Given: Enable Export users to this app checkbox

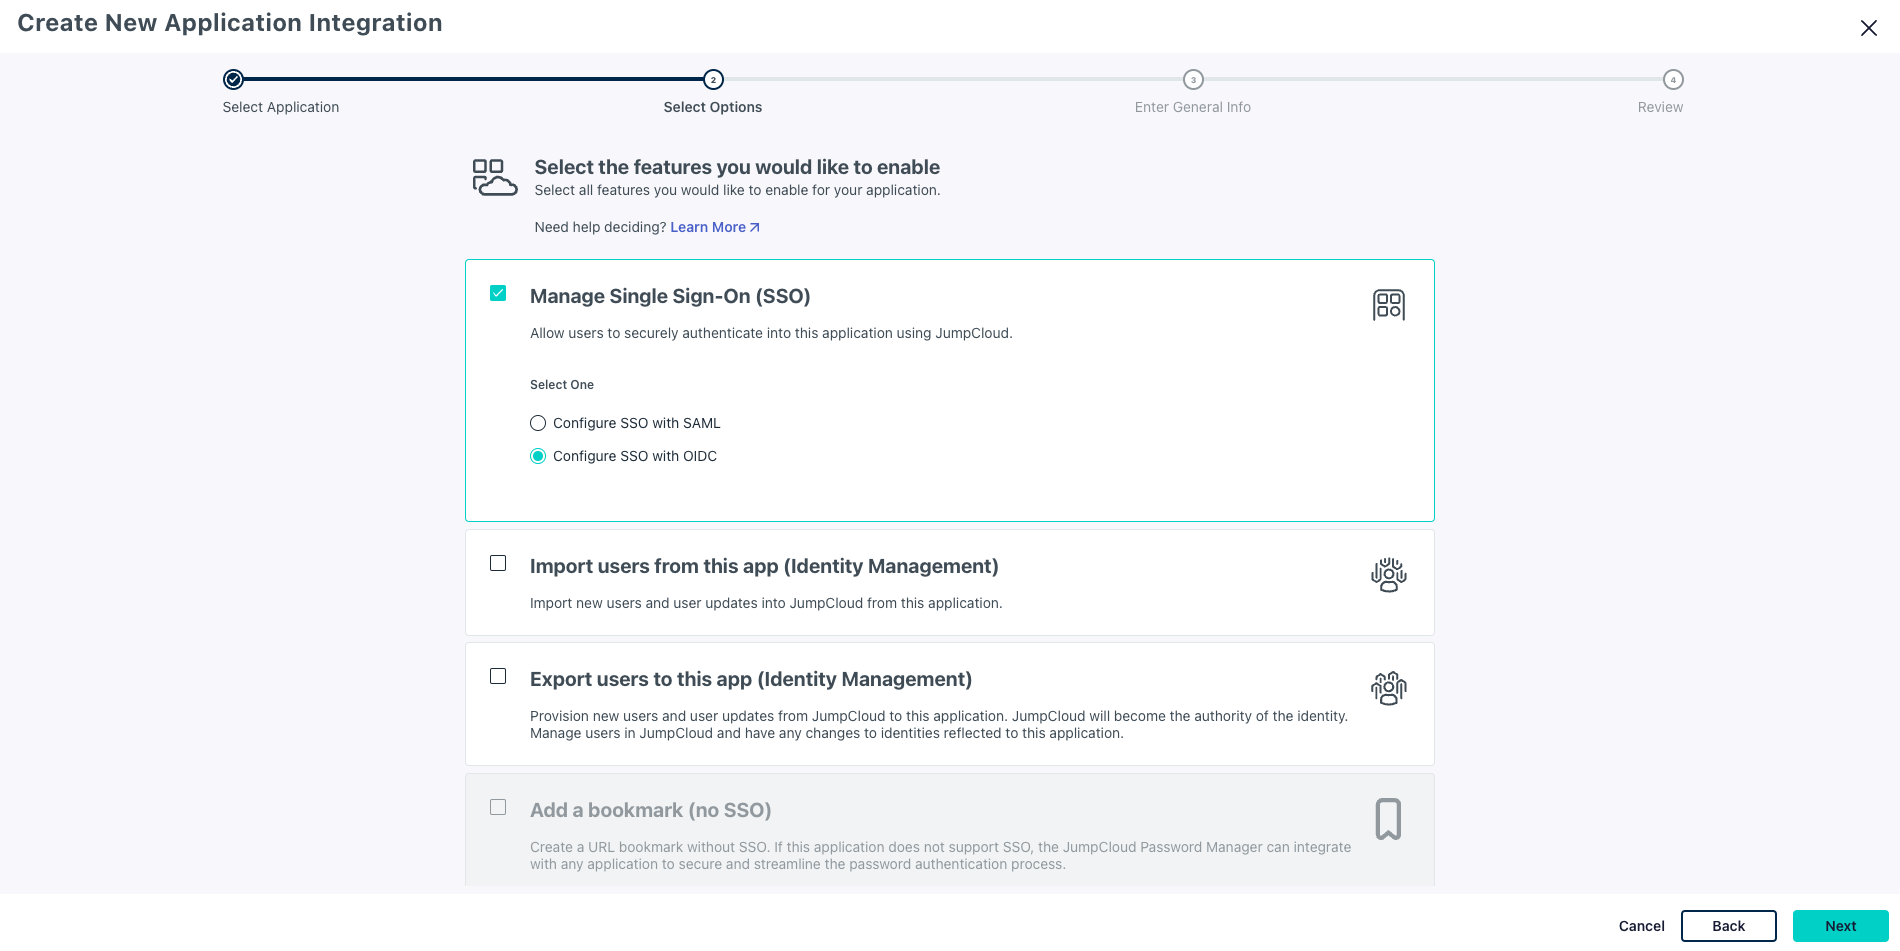Looking at the screenshot, I should coord(498,676).
